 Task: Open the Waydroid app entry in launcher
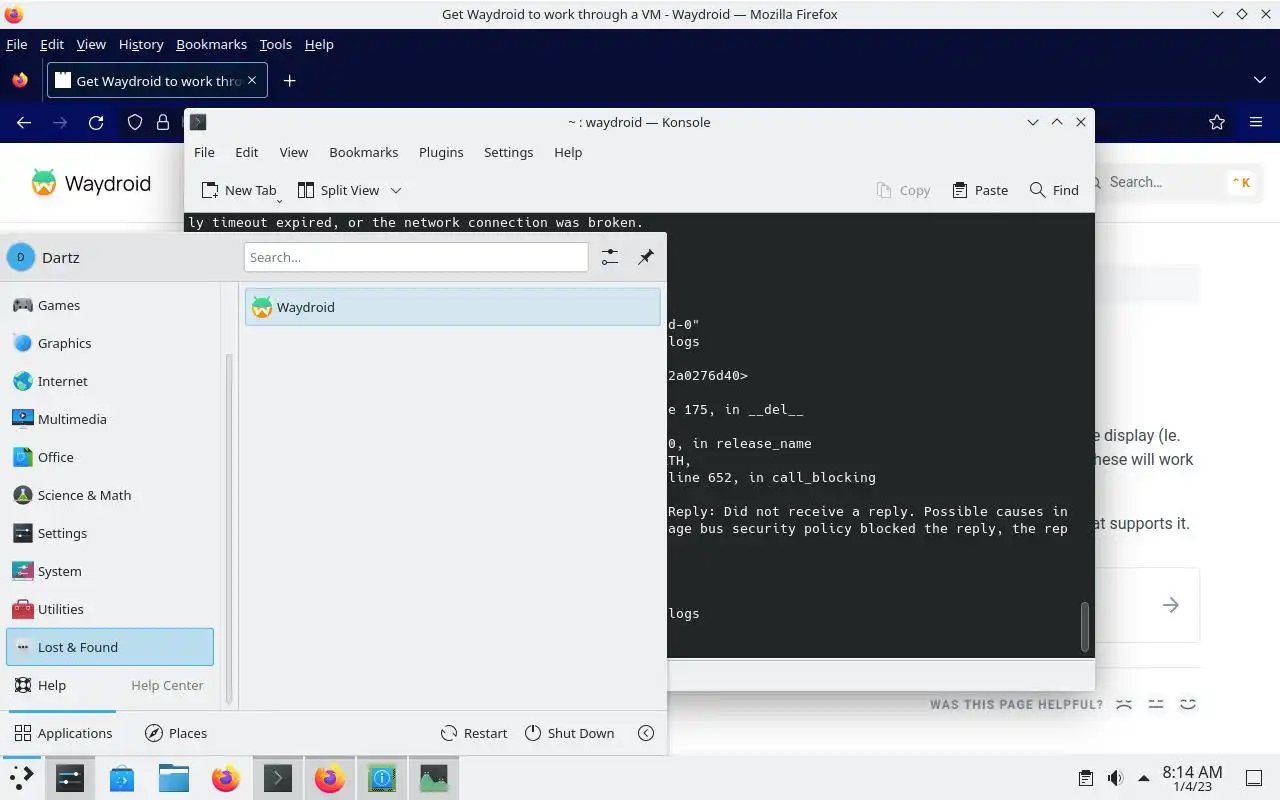pos(452,307)
